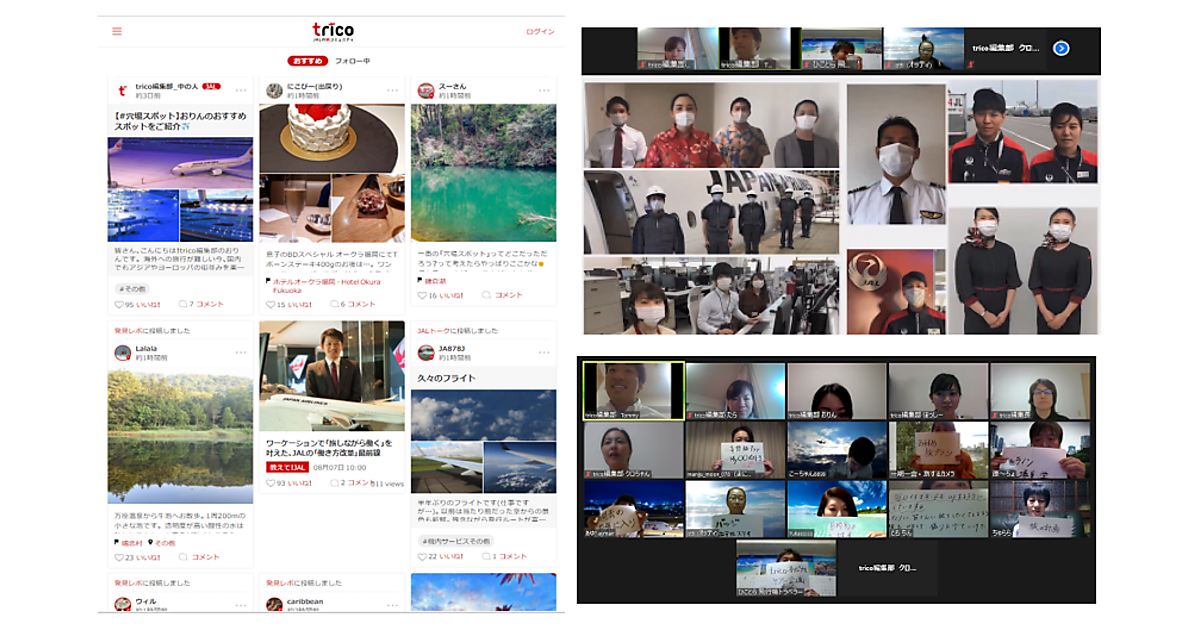Screen dimensions: 1200x630
Task: Open the にこぴー(出戻り) user avatar
Action: (274, 90)
